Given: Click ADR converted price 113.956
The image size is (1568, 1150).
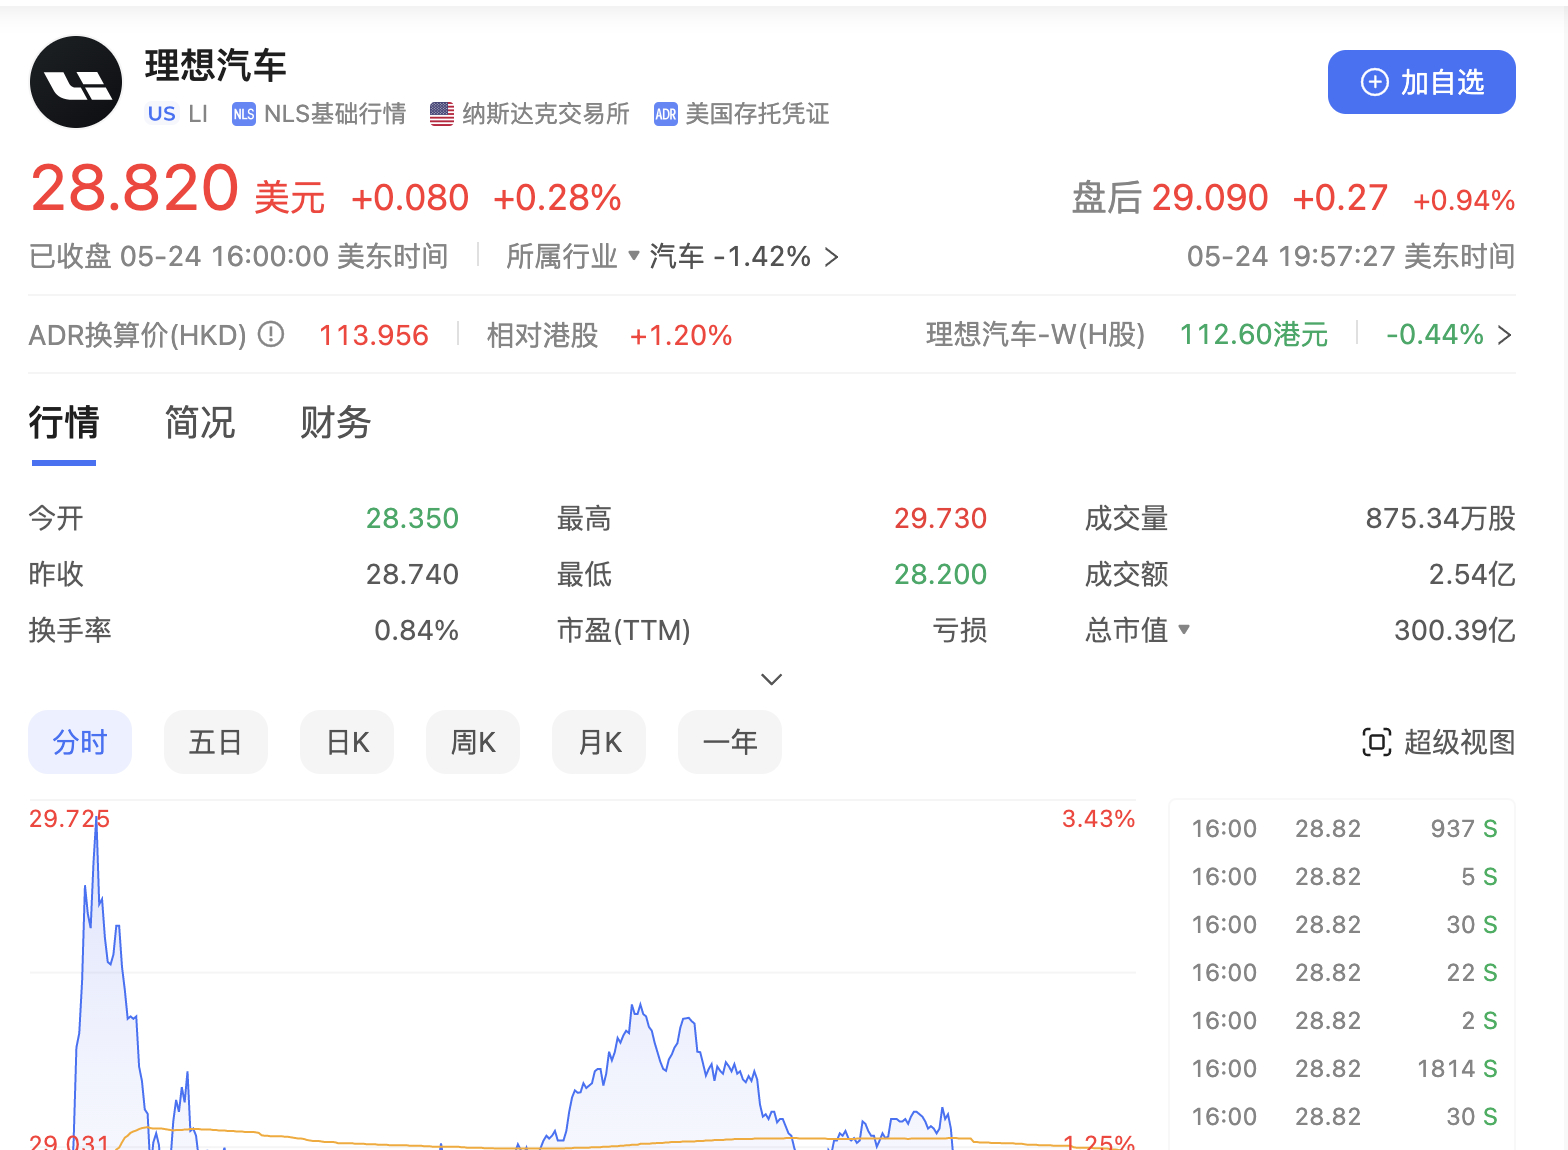Looking at the screenshot, I should pyautogui.click(x=374, y=335).
